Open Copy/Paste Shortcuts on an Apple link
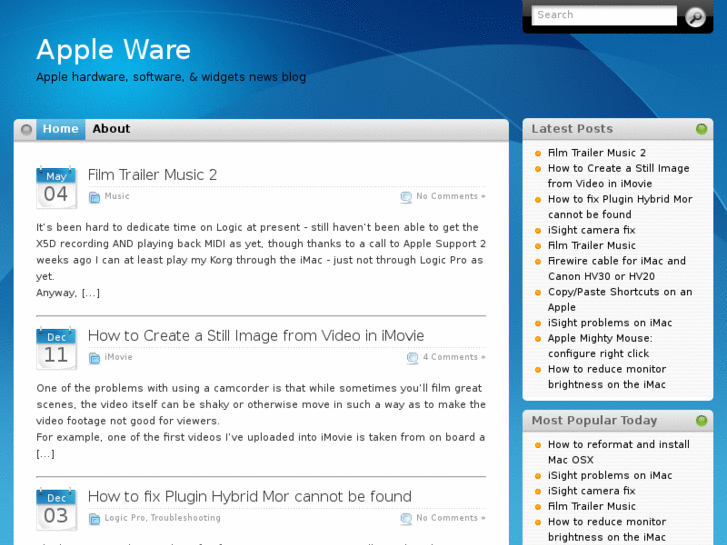Viewport: 727px width, 545px height. [620, 300]
